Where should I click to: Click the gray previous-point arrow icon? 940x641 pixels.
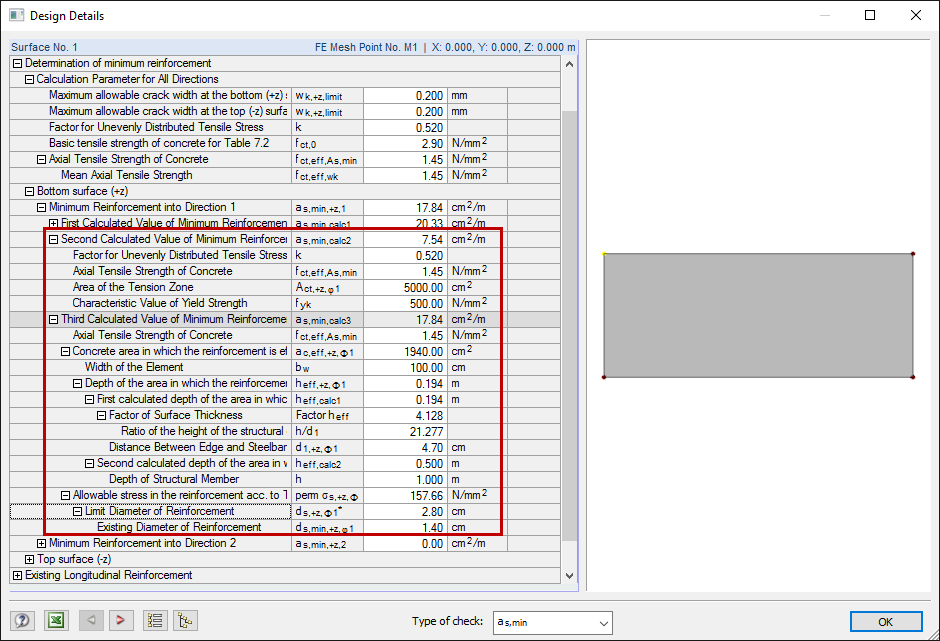click(x=91, y=620)
